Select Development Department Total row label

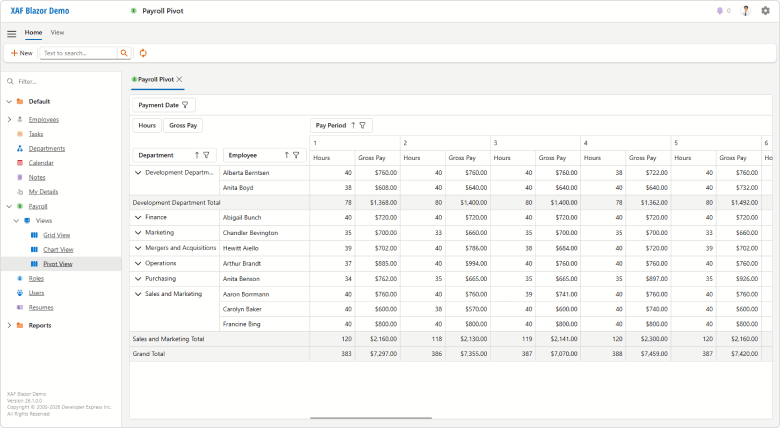click(x=176, y=203)
